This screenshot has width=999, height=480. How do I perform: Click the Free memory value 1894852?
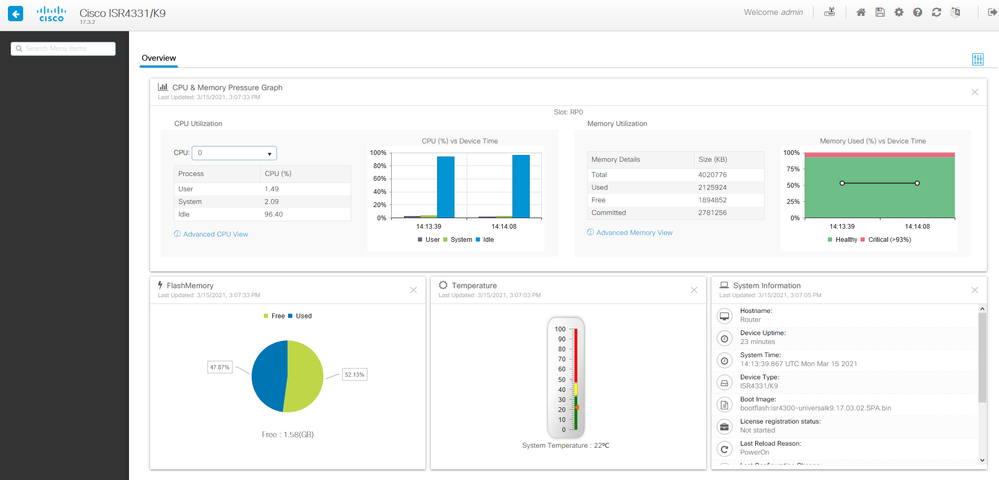(x=712, y=200)
